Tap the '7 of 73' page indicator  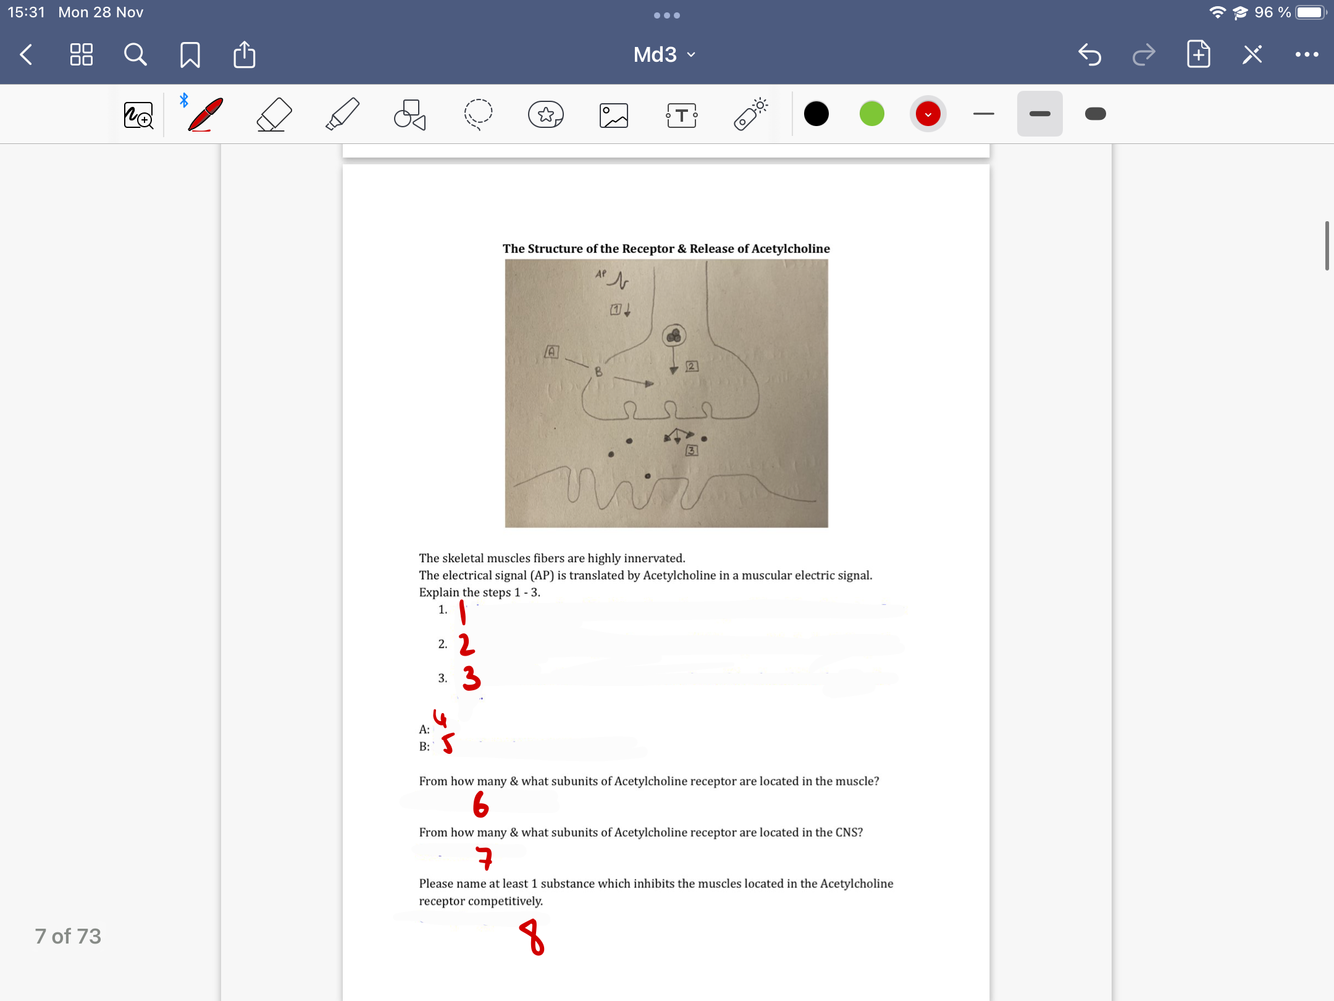(x=68, y=936)
